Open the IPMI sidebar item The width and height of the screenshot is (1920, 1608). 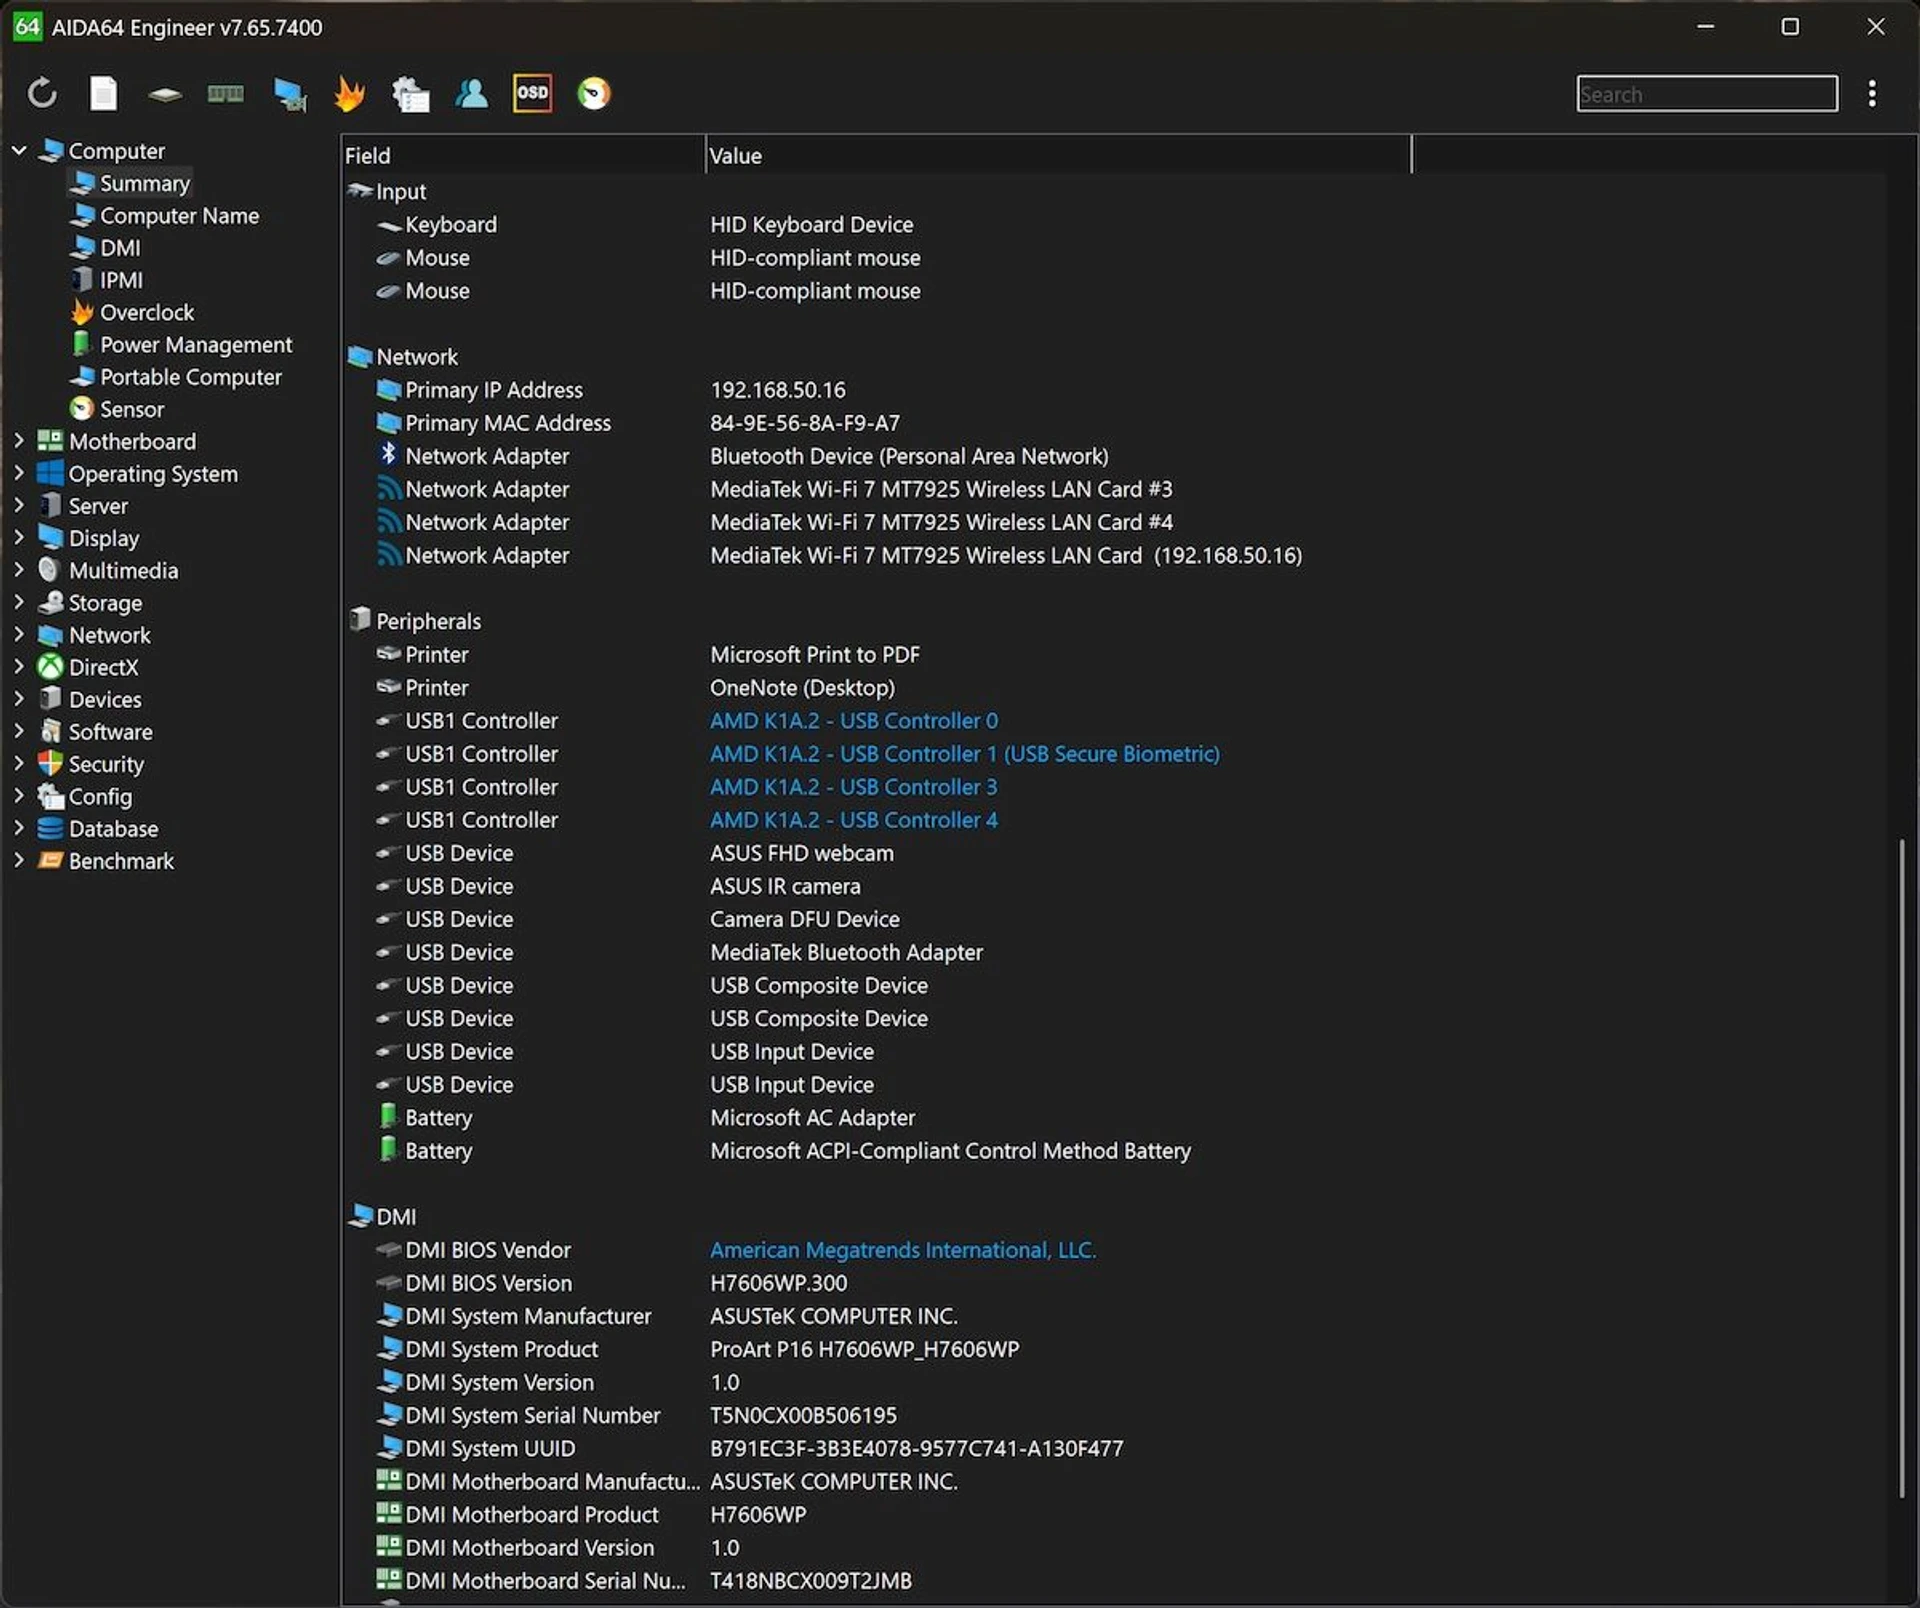(x=107, y=279)
